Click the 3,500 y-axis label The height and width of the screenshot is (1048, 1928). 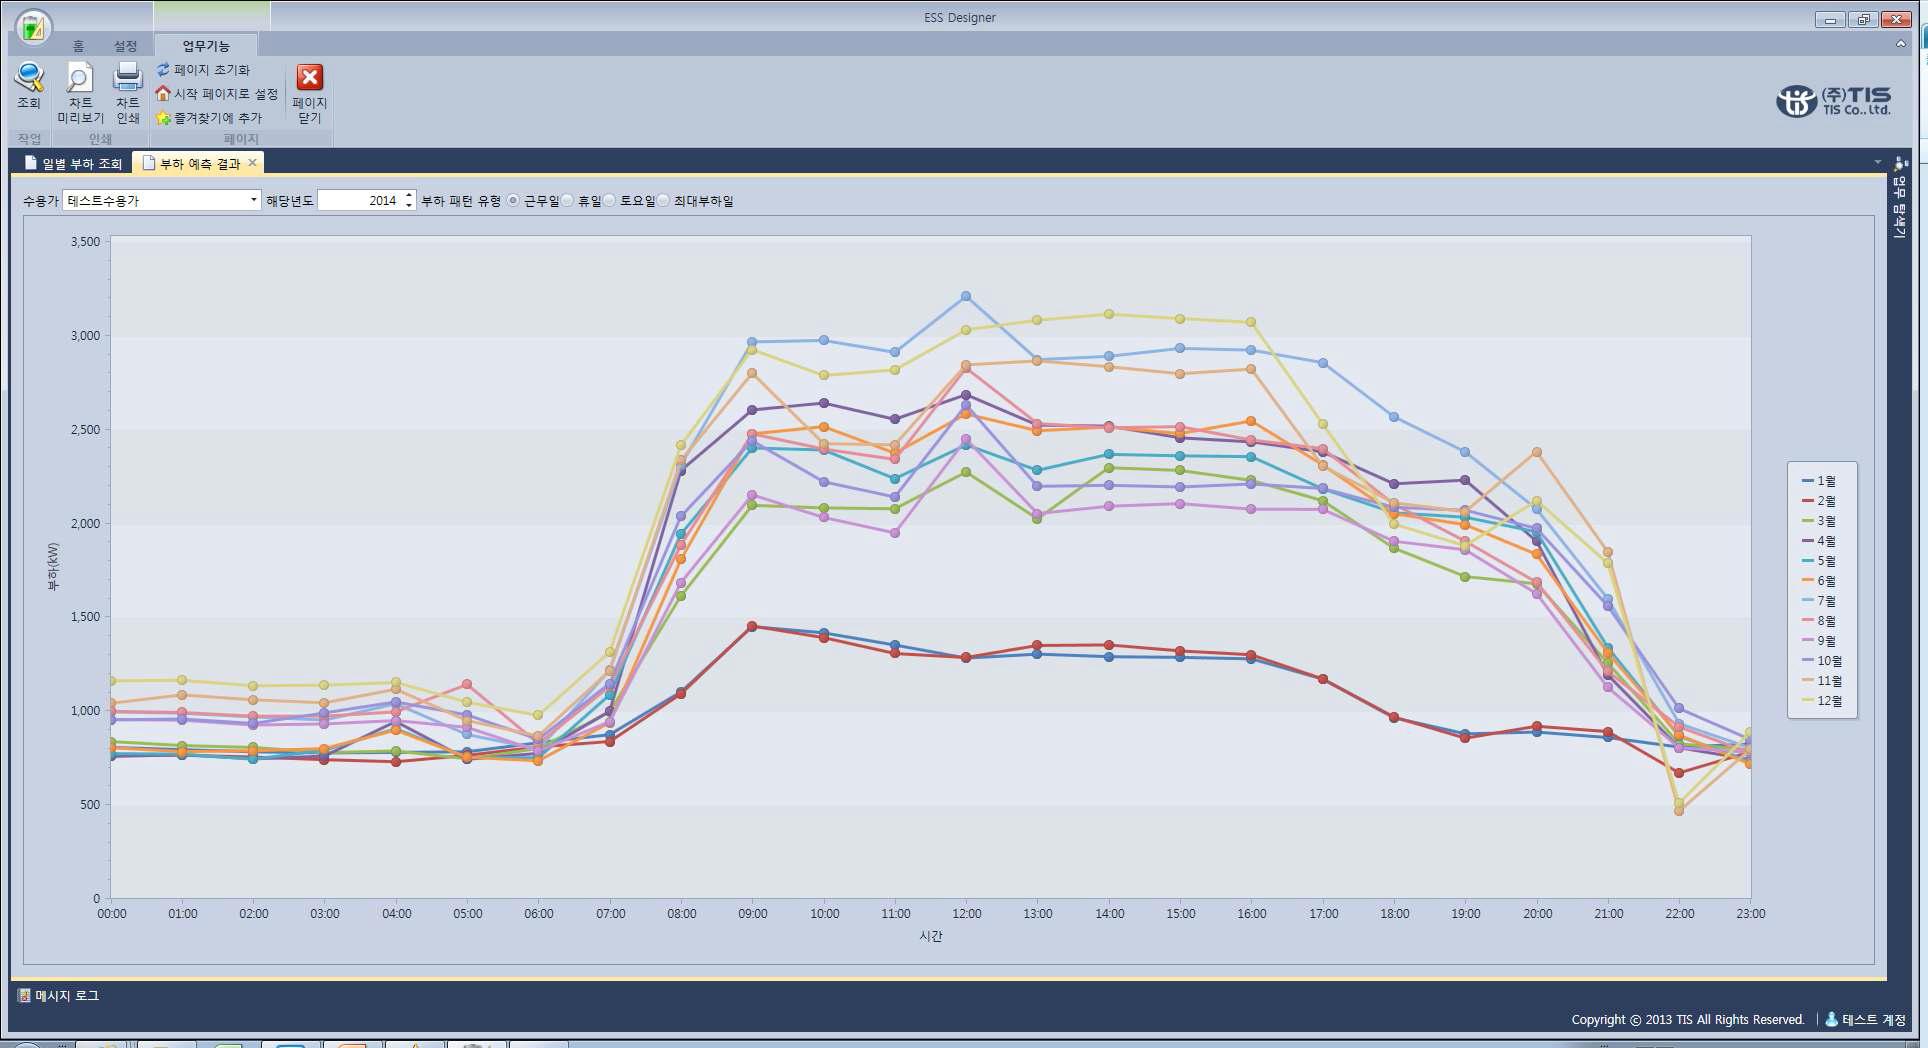[85, 242]
